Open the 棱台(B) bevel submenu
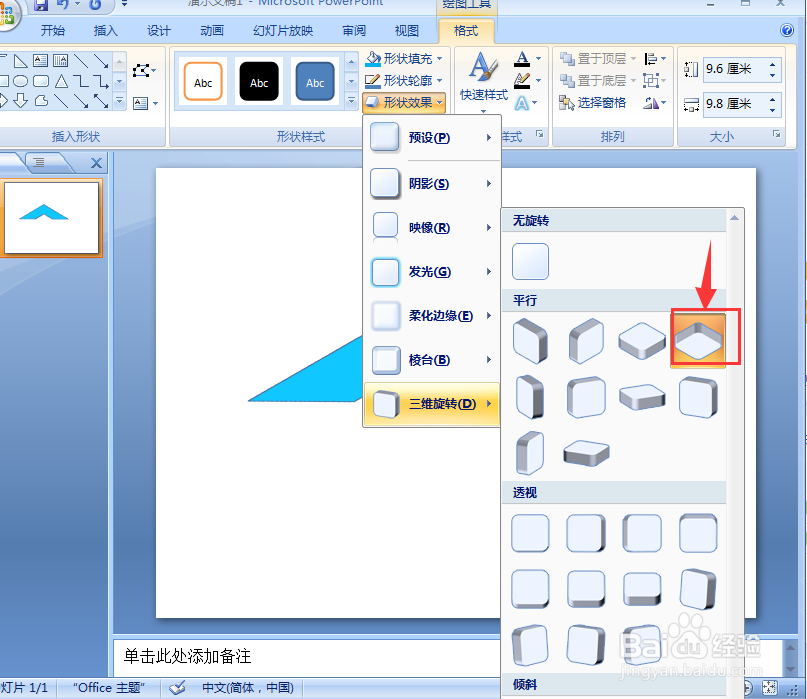Viewport: 807px width, 699px height. [432, 360]
